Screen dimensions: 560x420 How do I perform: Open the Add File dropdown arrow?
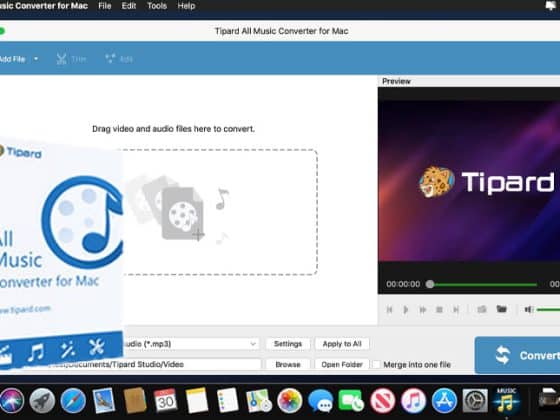point(36,59)
